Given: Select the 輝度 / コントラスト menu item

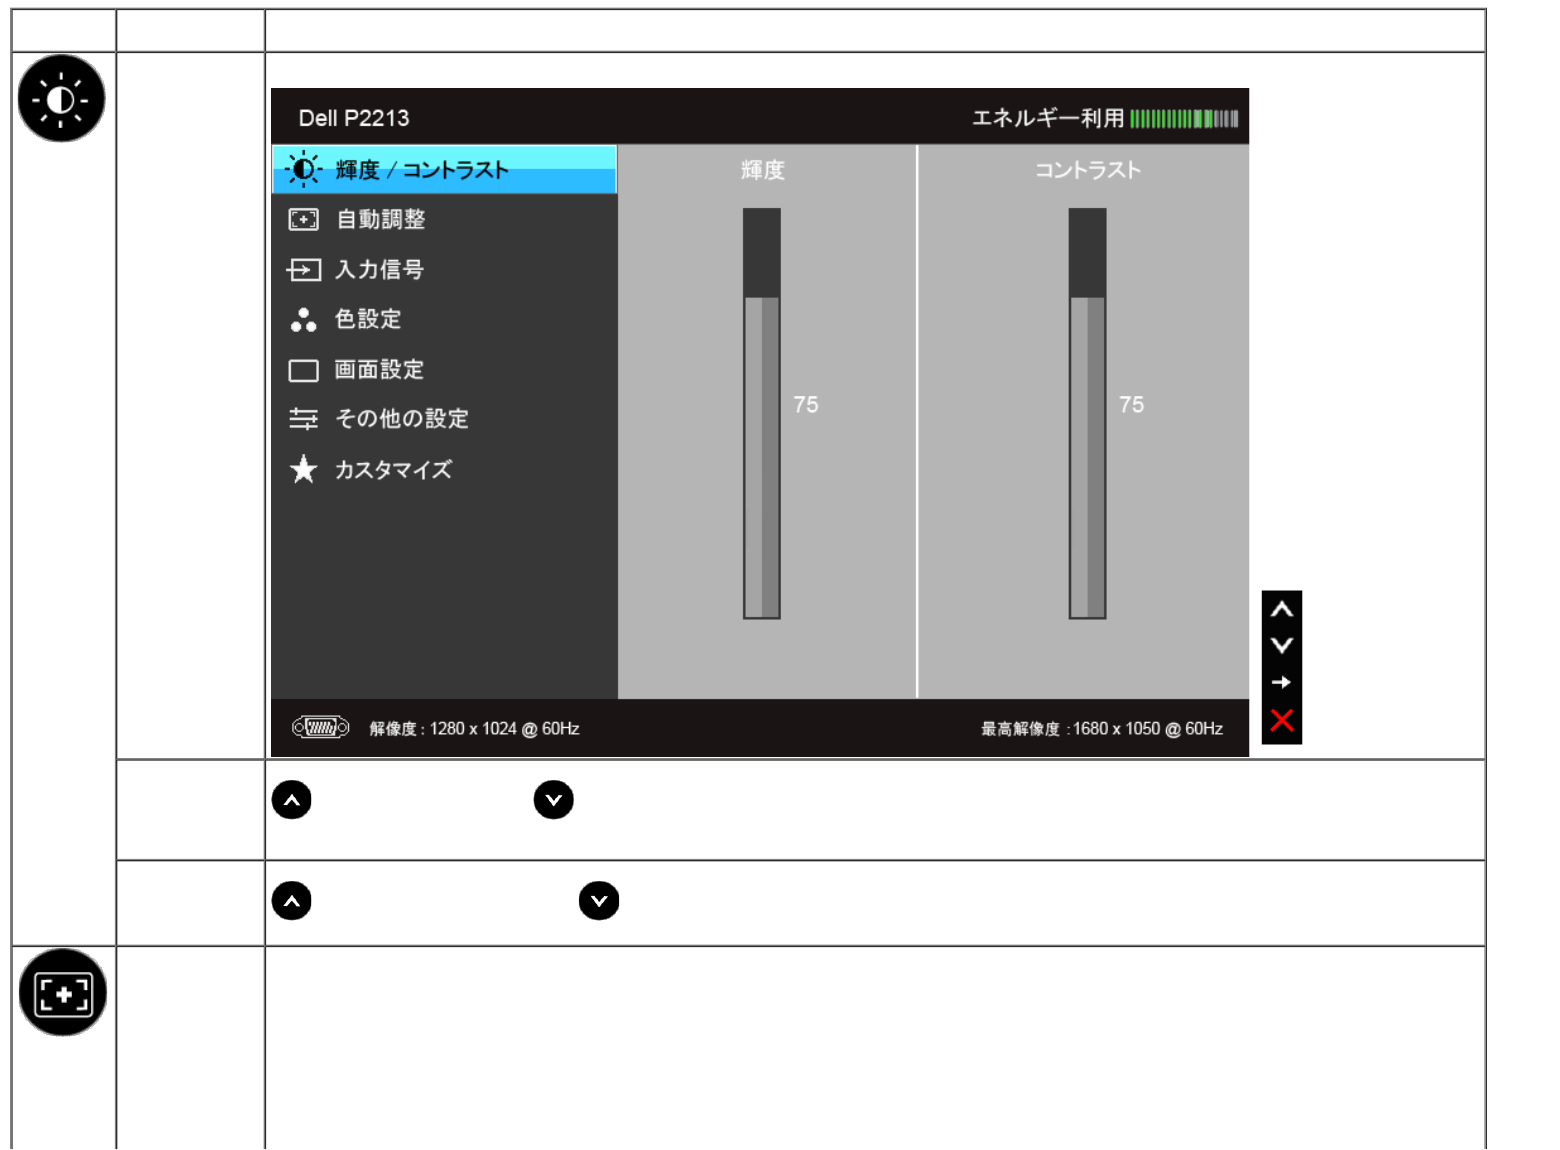Looking at the screenshot, I should click(444, 169).
